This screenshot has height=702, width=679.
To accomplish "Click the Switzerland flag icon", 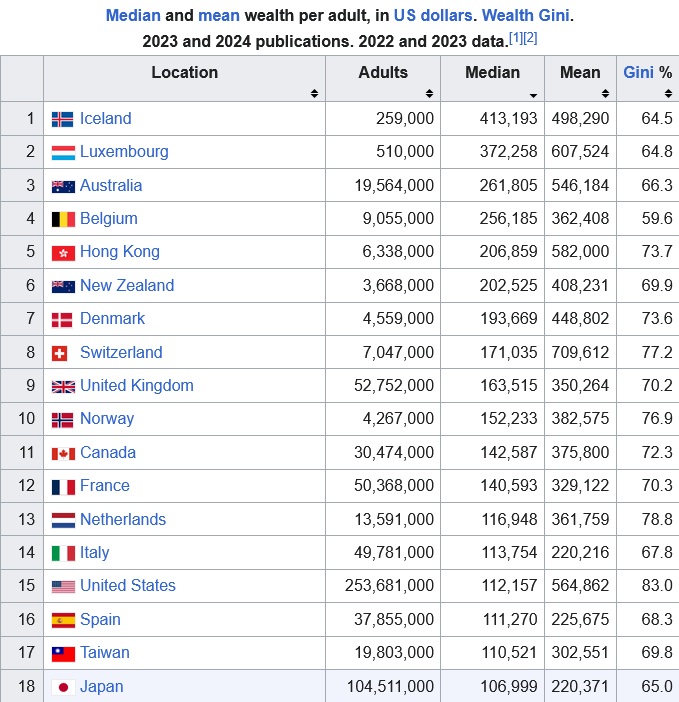I will tap(59, 354).
